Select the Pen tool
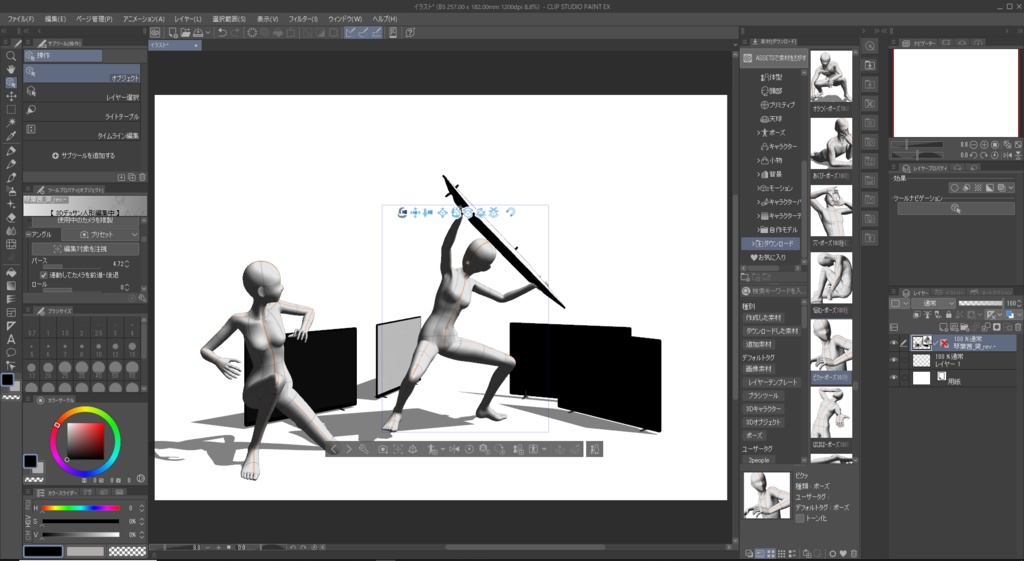This screenshot has width=1024, height=561. coord(11,151)
